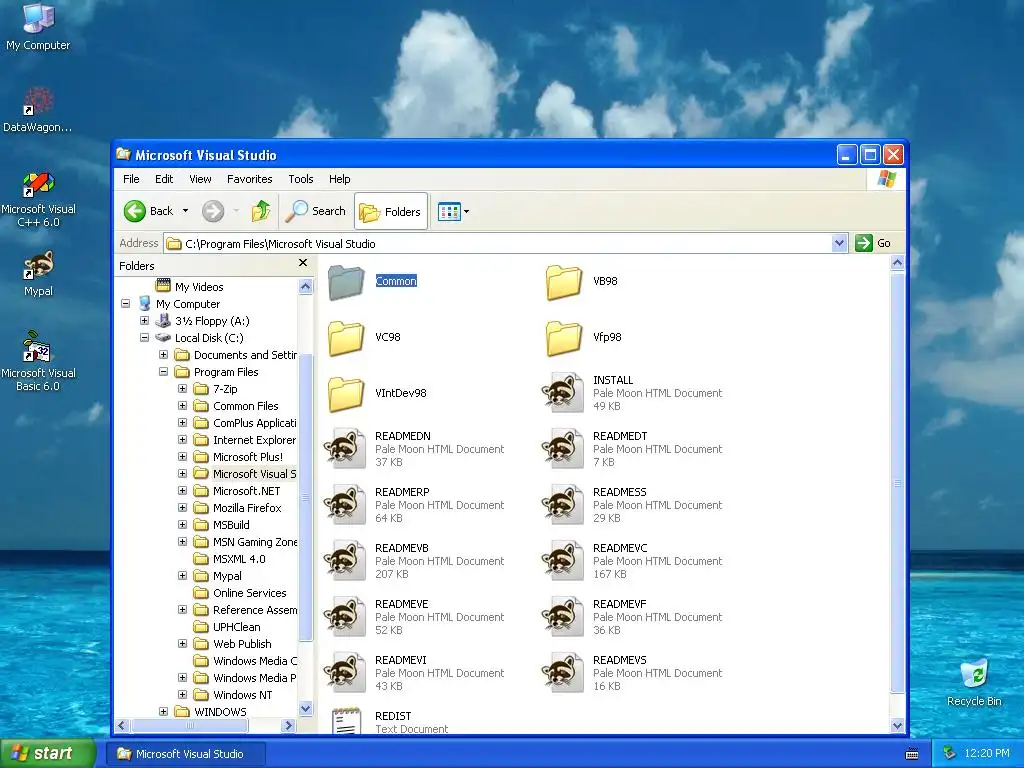Screen dimensions: 1024x768
Task: Open the Edit menu
Action: [x=164, y=179]
